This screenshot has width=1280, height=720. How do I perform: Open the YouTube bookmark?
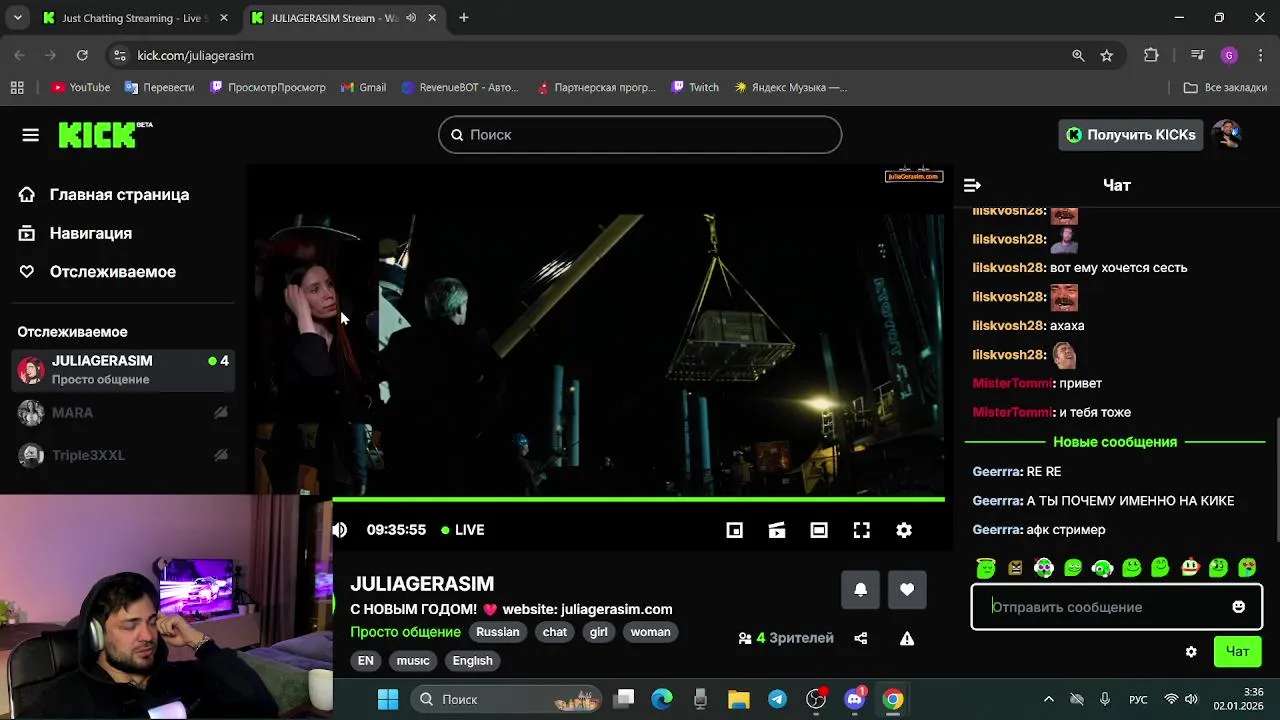(80, 88)
